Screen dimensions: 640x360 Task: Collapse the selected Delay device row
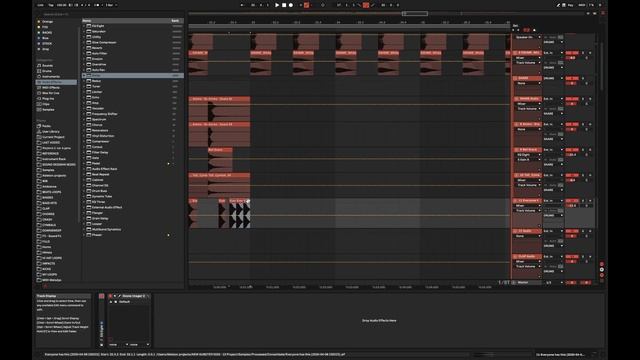84,76
